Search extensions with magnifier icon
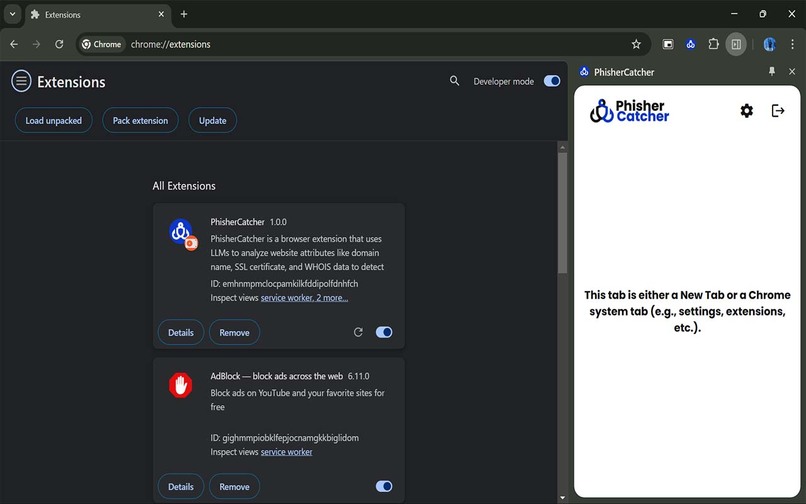Image resolution: width=806 pixels, height=504 pixels. tap(454, 81)
